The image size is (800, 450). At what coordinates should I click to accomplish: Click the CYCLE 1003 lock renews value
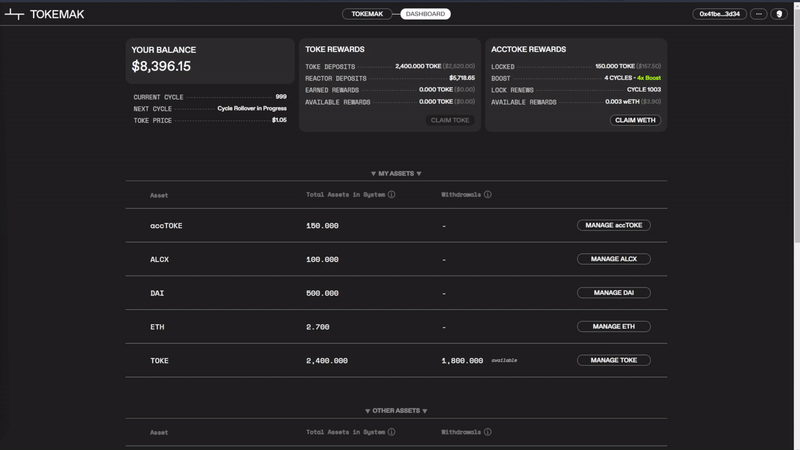644,90
